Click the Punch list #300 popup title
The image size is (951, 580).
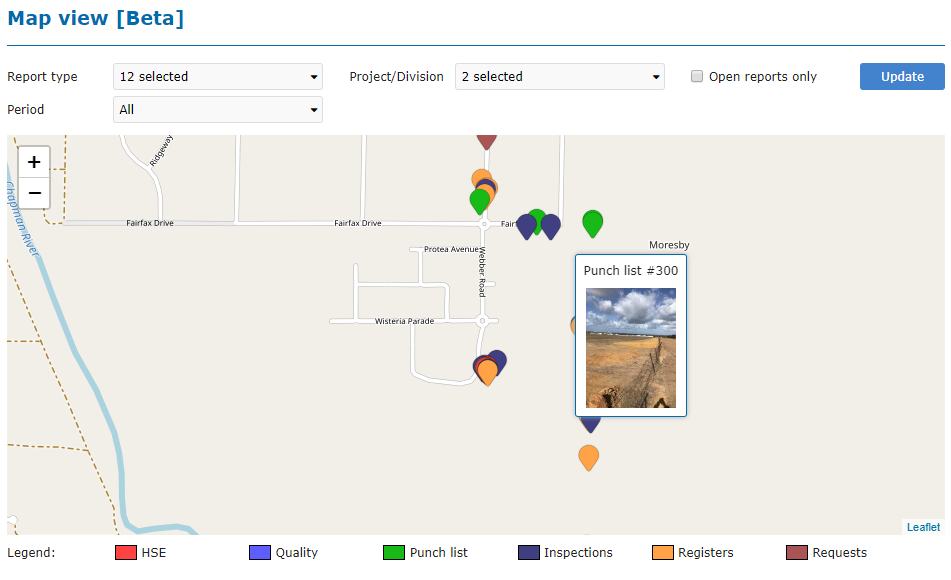point(630,271)
